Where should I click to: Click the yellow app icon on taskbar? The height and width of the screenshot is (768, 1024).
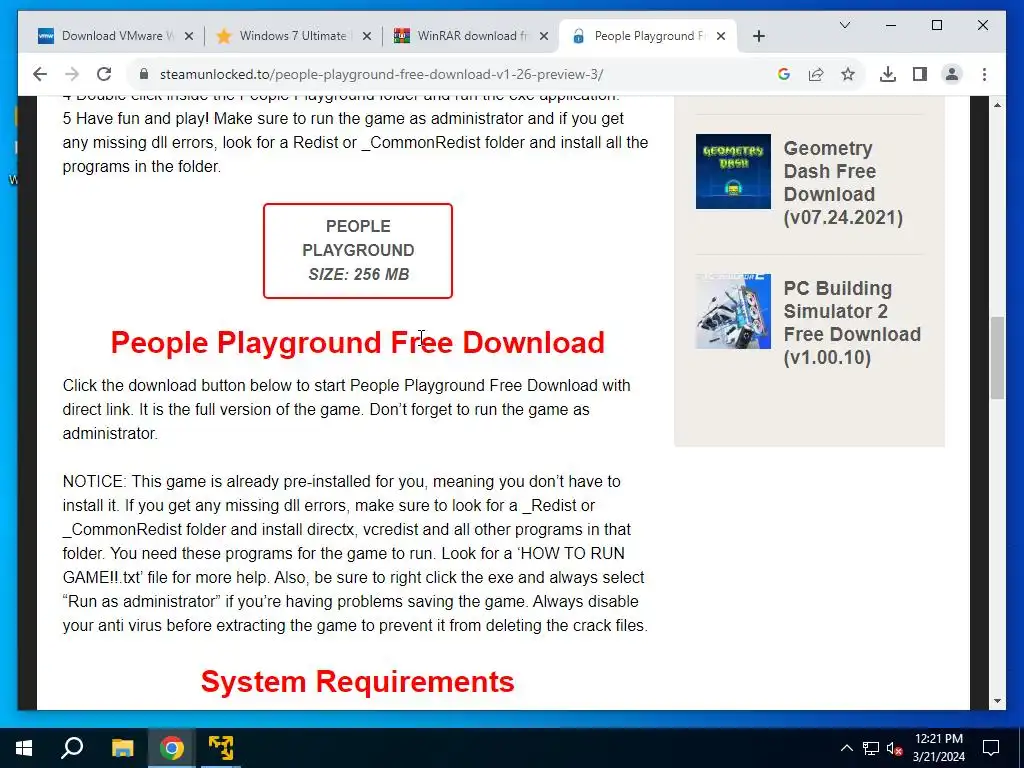point(221,748)
